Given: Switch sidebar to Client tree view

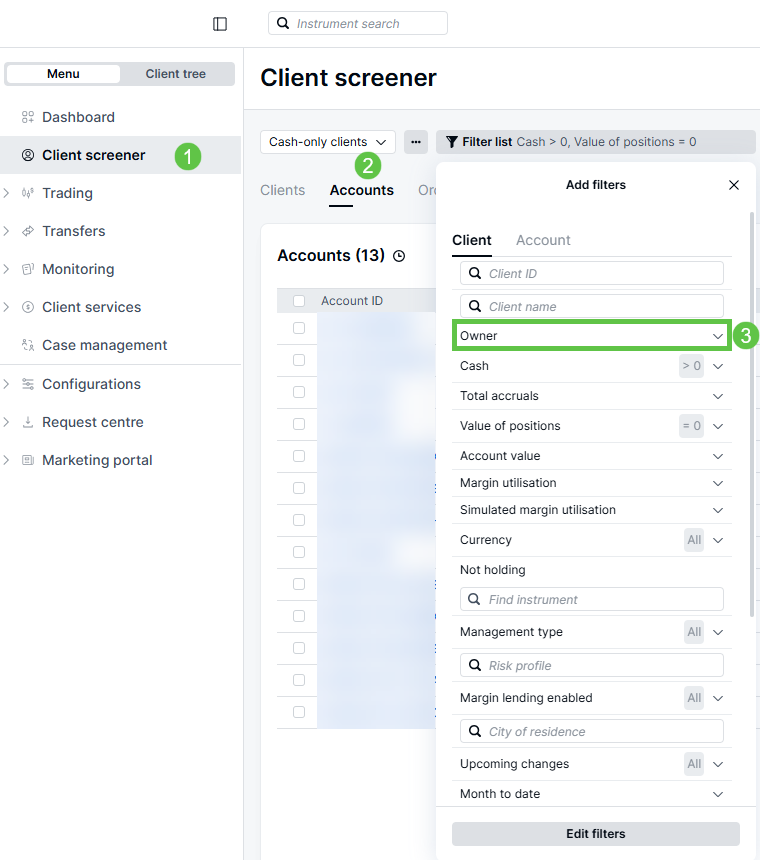Looking at the screenshot, I should point(176,74).
